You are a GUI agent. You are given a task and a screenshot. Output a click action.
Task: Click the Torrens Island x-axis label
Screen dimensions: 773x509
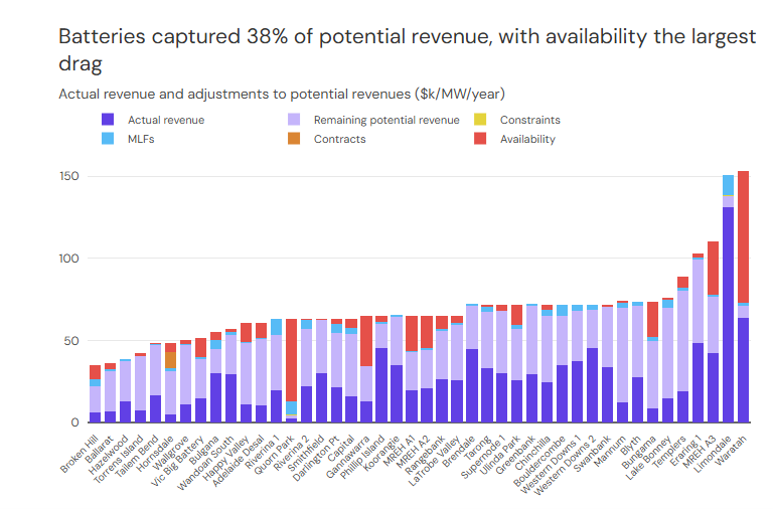[x=119, y=459]
